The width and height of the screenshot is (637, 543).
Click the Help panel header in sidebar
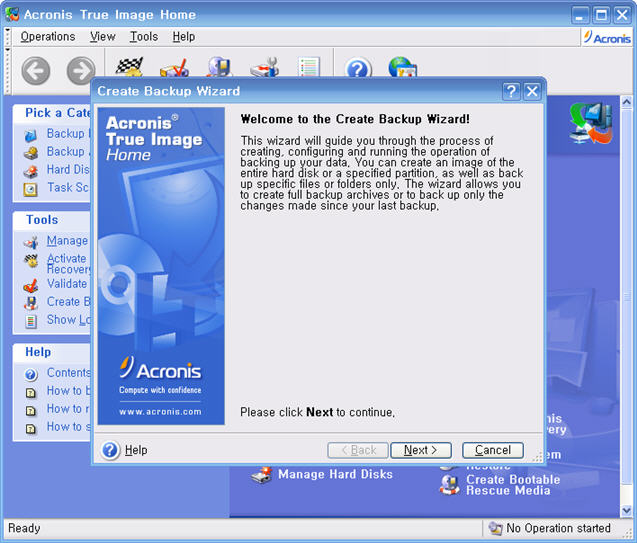click(38, 352)
